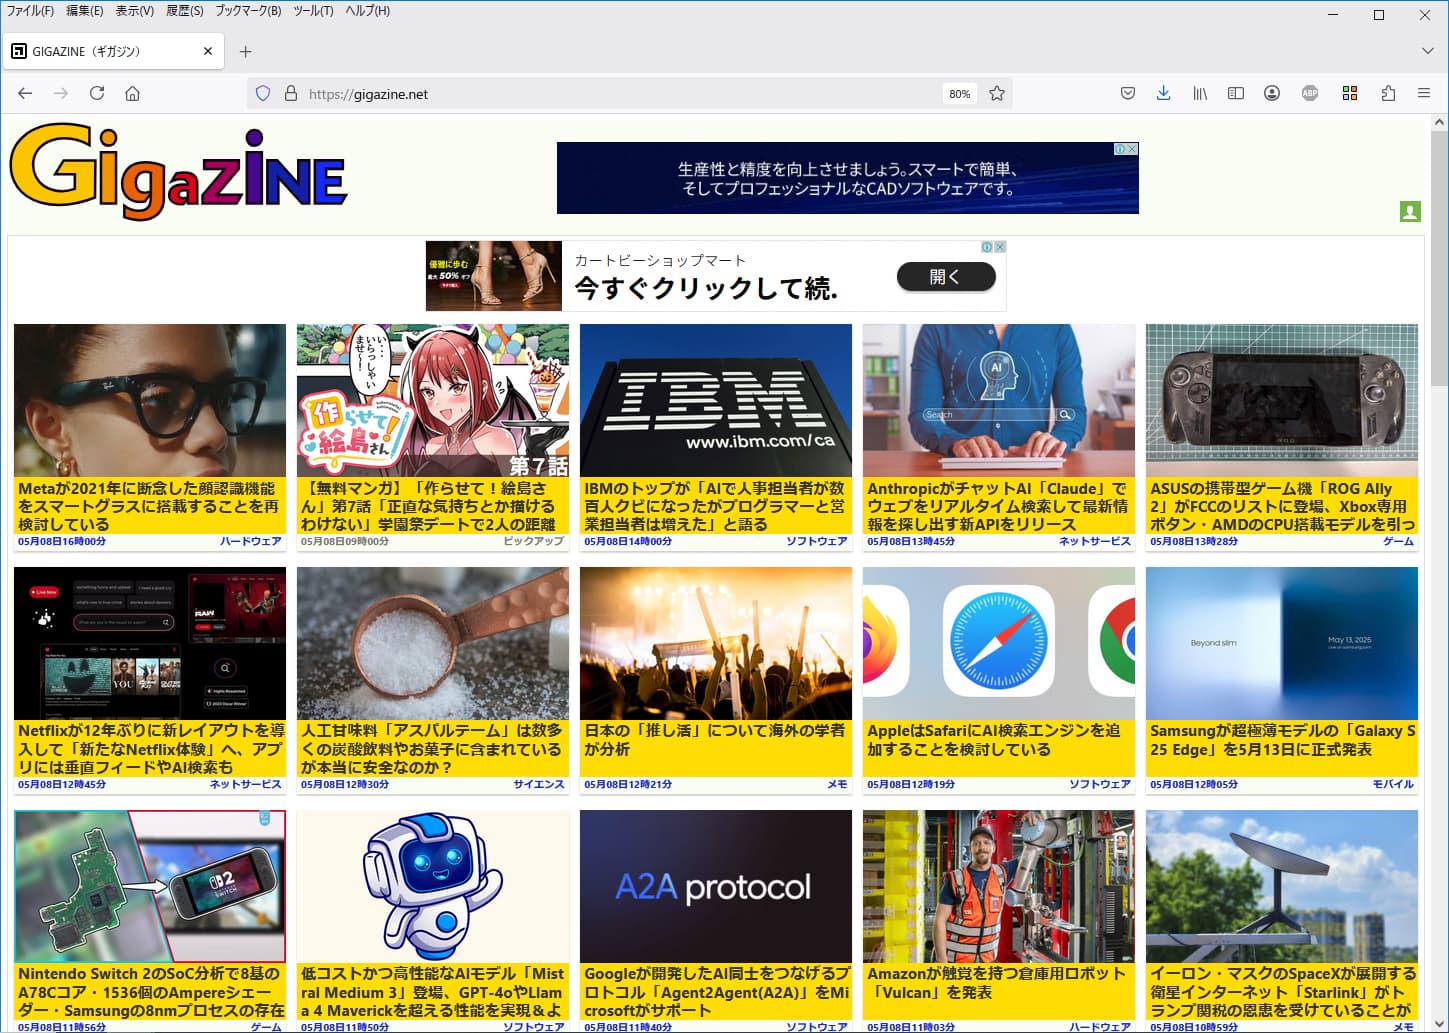Viewport: 1449px width, 1033px height.
Task: Click the ピックアップ category under manga article
Action: click(534, 541)
